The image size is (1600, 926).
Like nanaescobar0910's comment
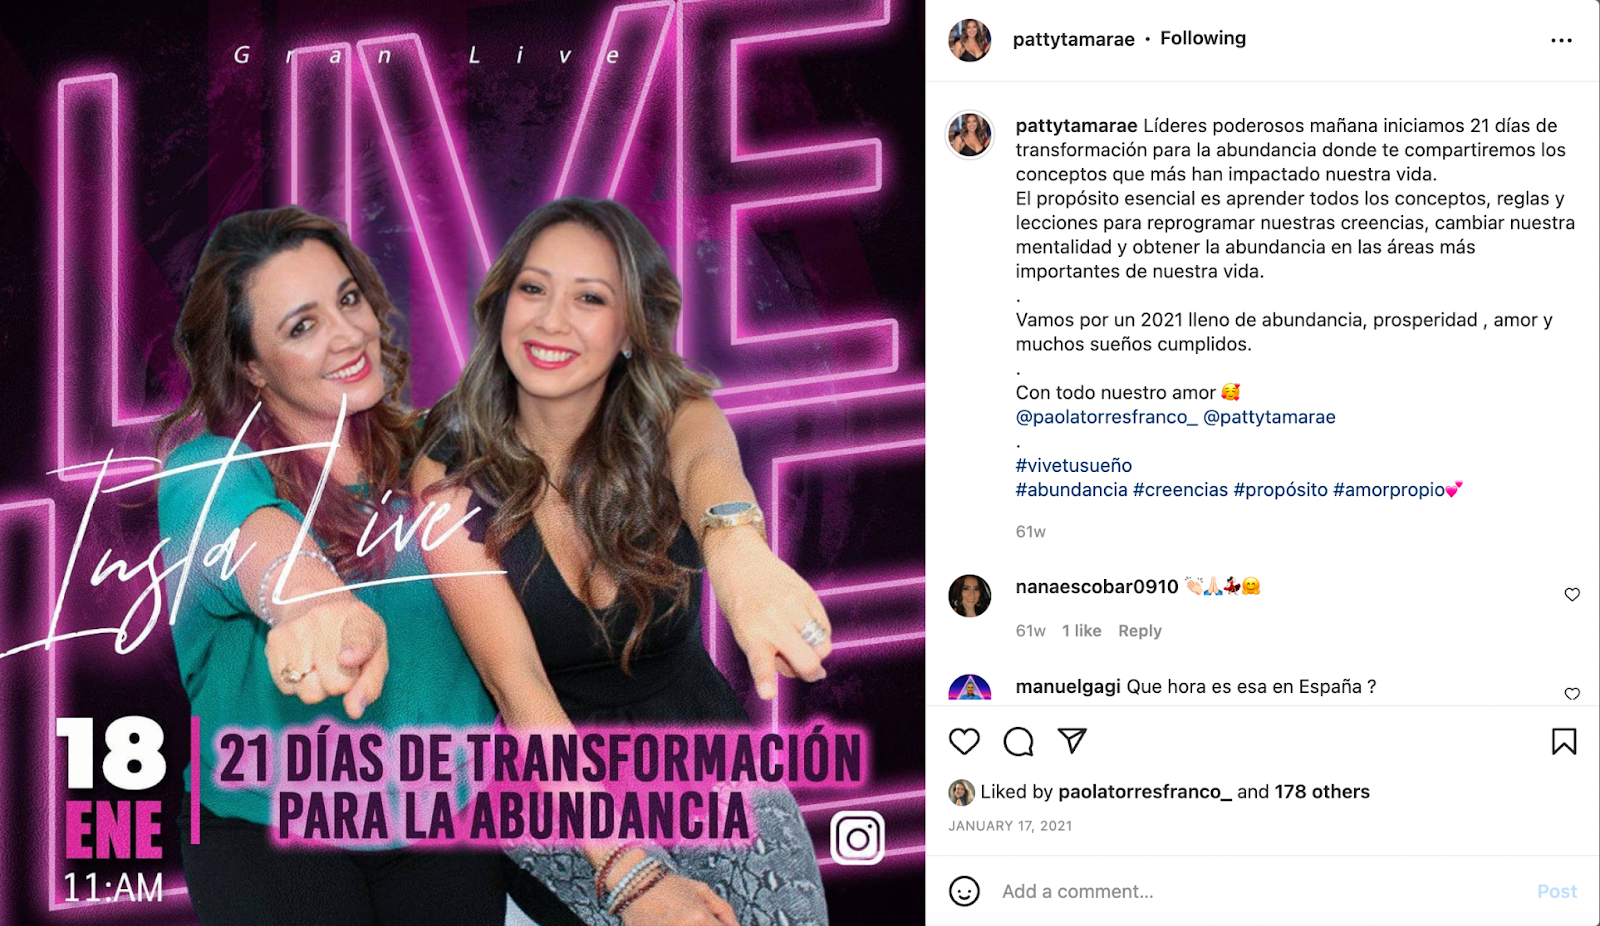[1572, 594]
